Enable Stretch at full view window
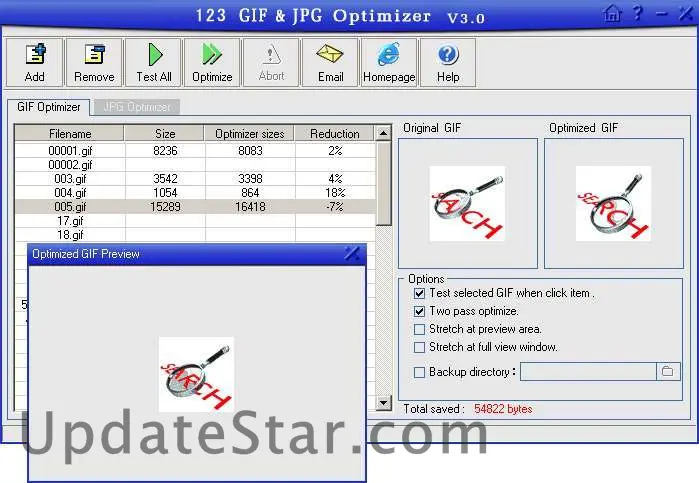 pos(419,347)
